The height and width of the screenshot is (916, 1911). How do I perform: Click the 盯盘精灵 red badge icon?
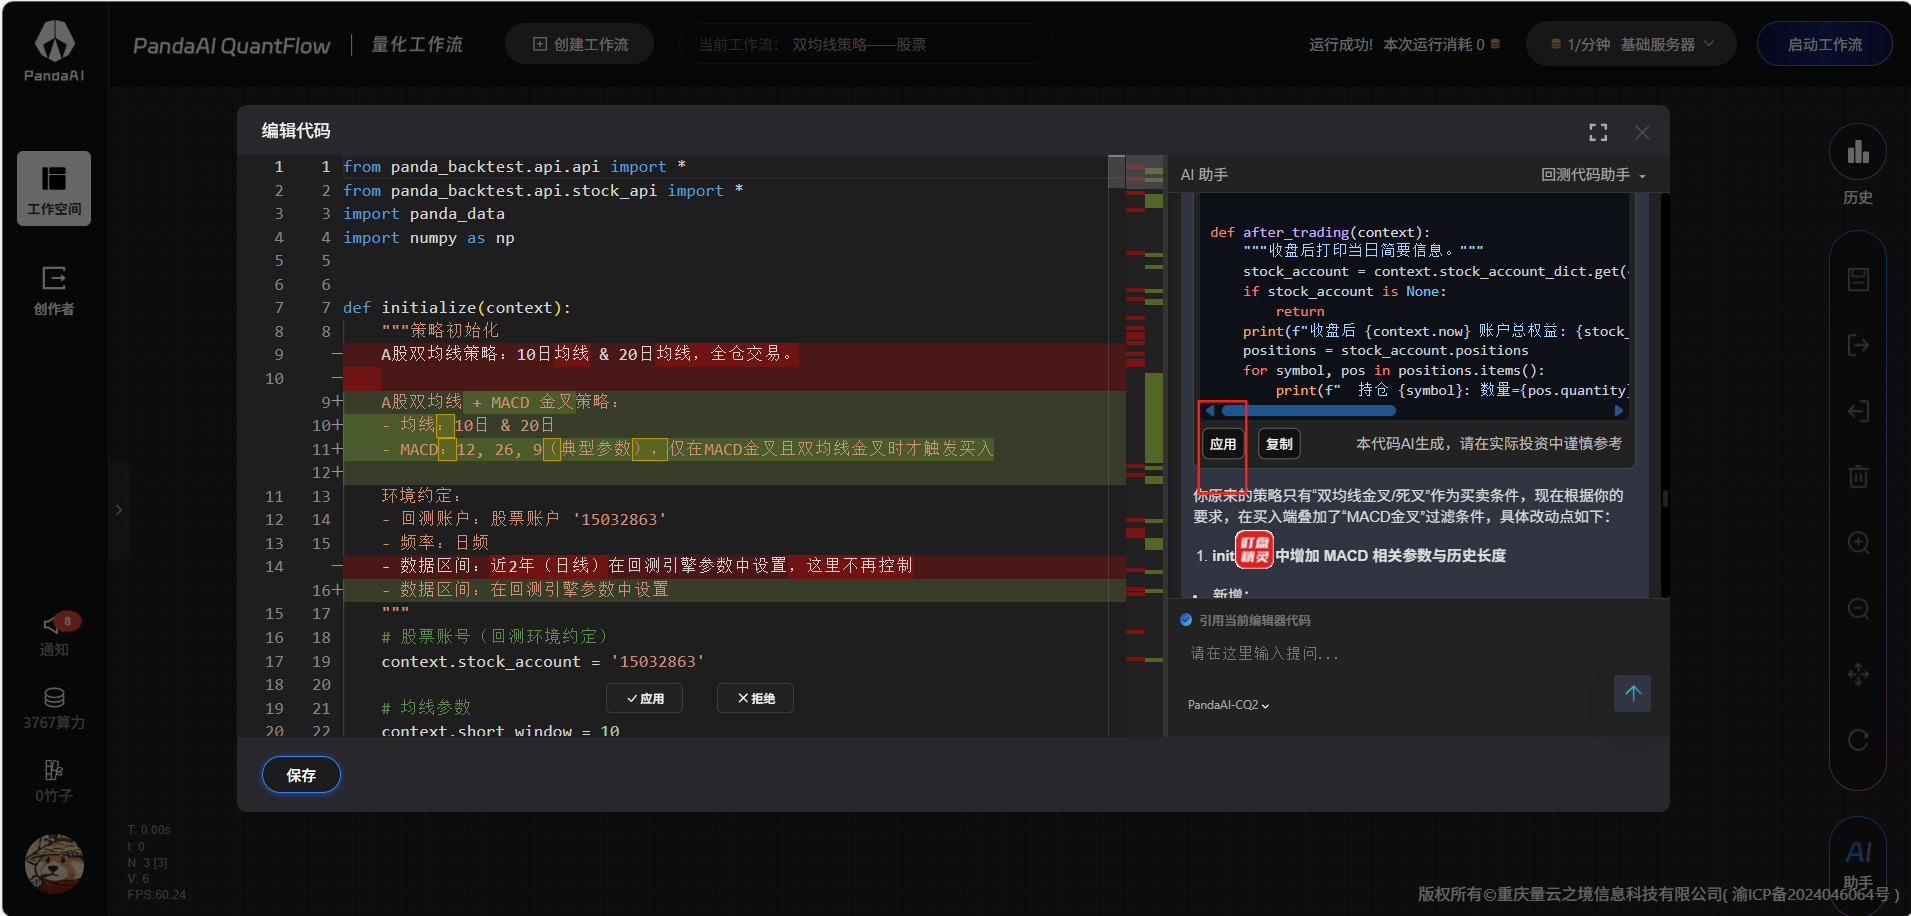(x=1254, y=550)
